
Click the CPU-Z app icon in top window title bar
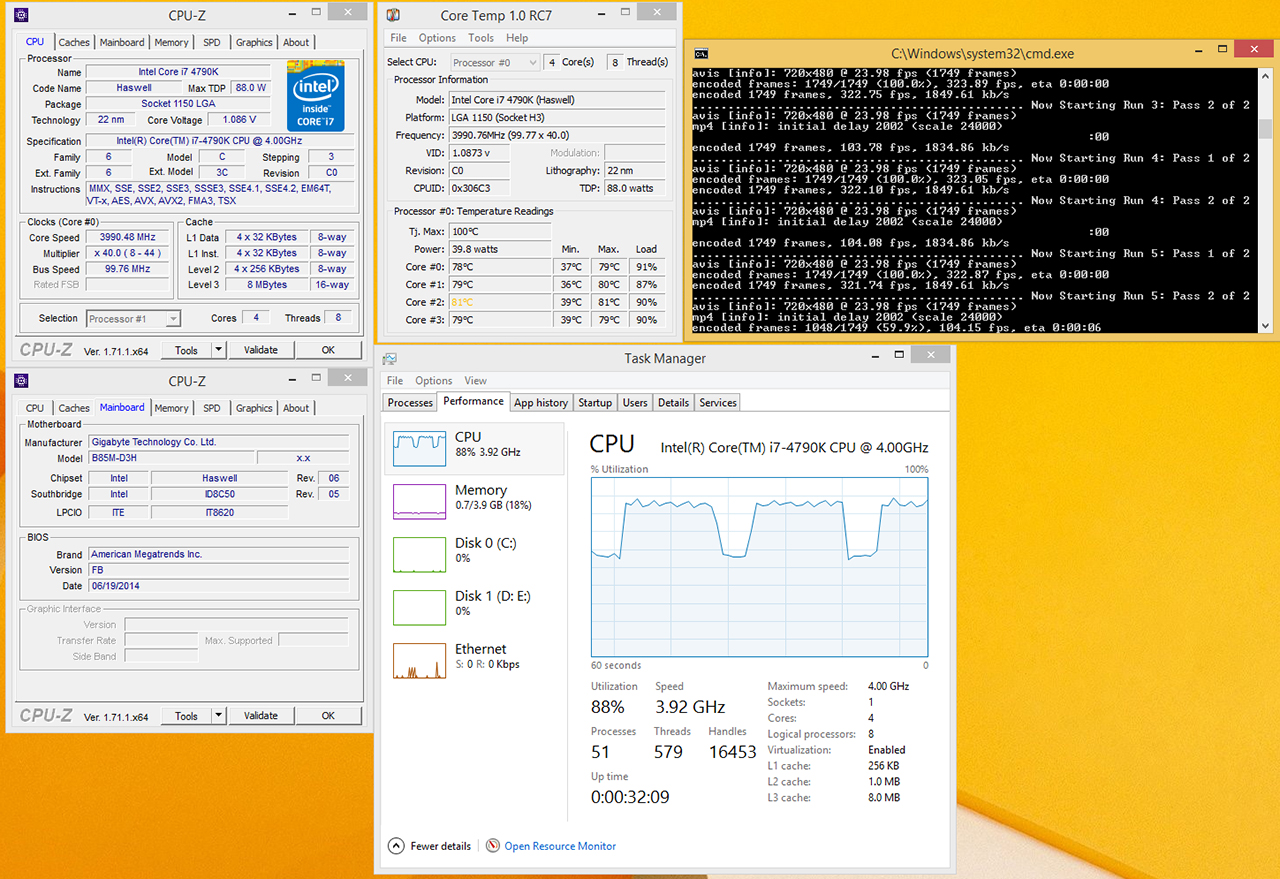click(22, 15)
